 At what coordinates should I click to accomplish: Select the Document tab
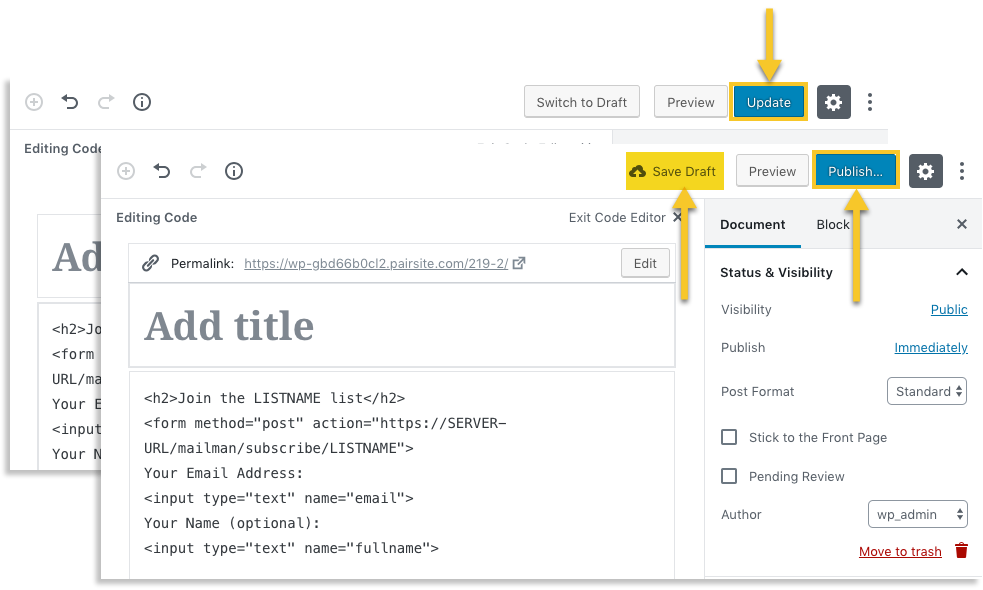752,224
